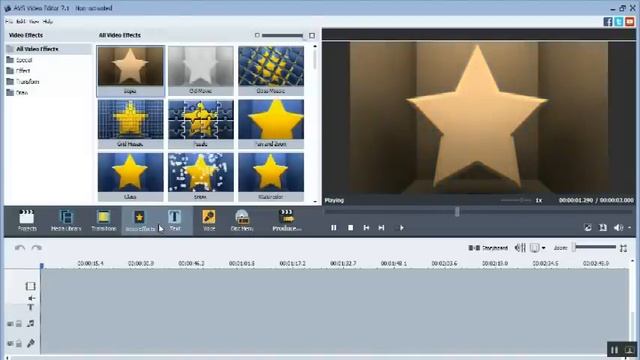Open the Media Library
The width and height of the screenshot is (640, 360).
click(x=66, y=220)
